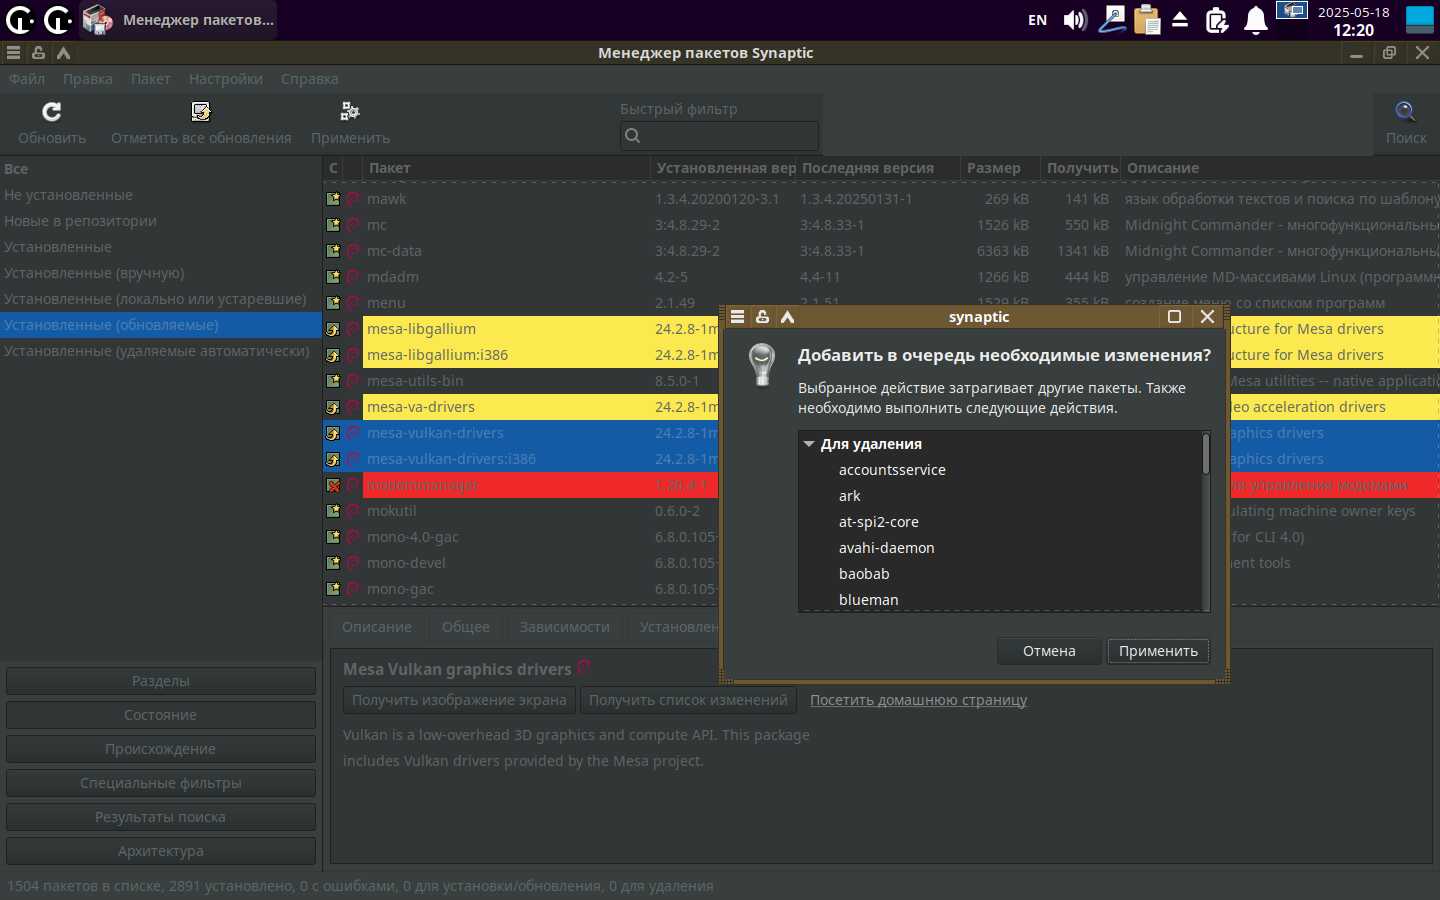The image size is (1440, 900).
Task: Open the Поиск magnifier tool
Action: click(1405, 111)
